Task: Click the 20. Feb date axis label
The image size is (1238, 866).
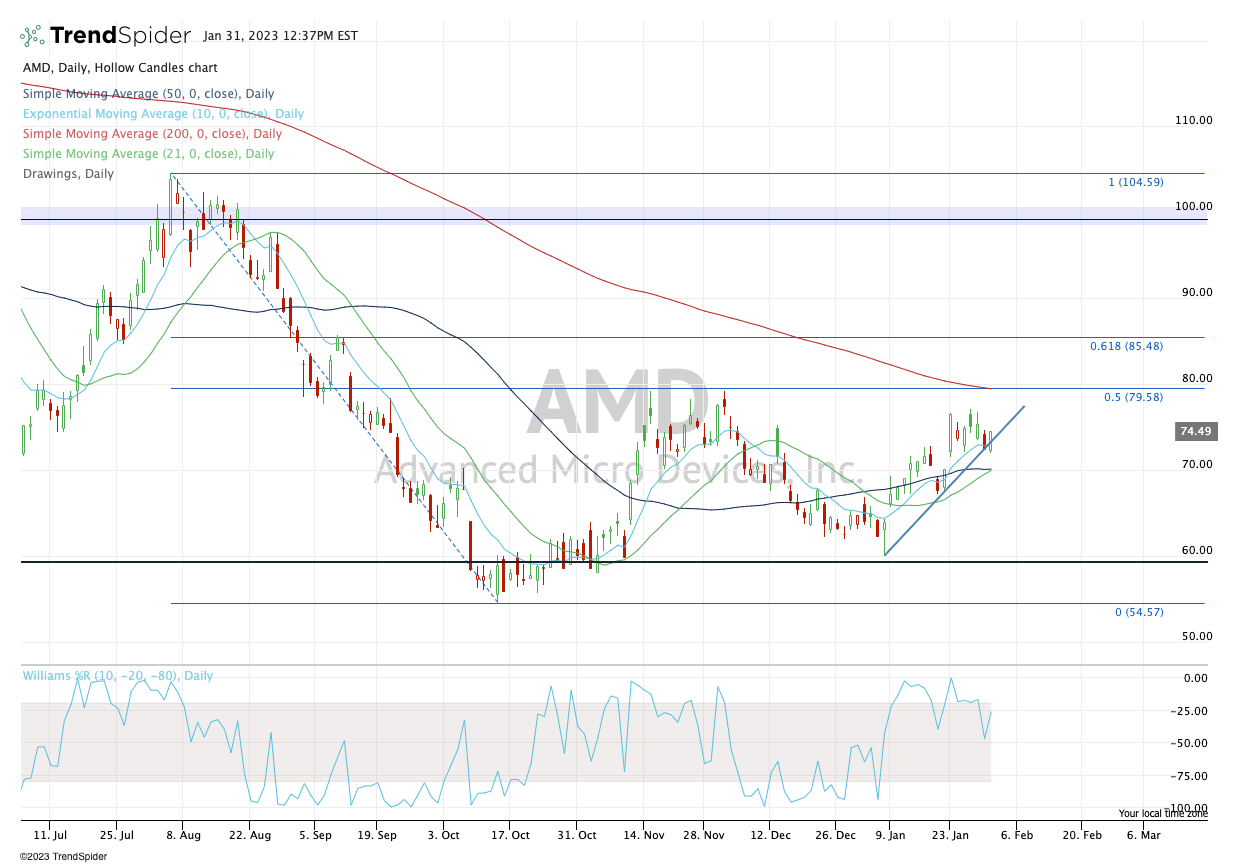Action: [x=1082, y=835]
